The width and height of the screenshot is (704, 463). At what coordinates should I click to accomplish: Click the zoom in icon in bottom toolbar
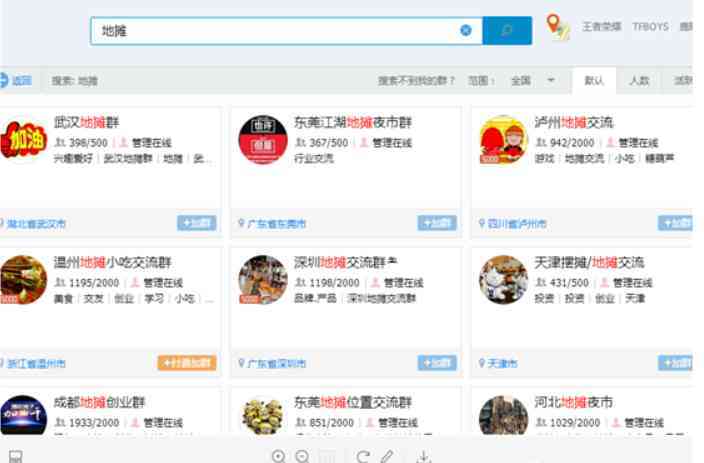(x=279, y=456)
